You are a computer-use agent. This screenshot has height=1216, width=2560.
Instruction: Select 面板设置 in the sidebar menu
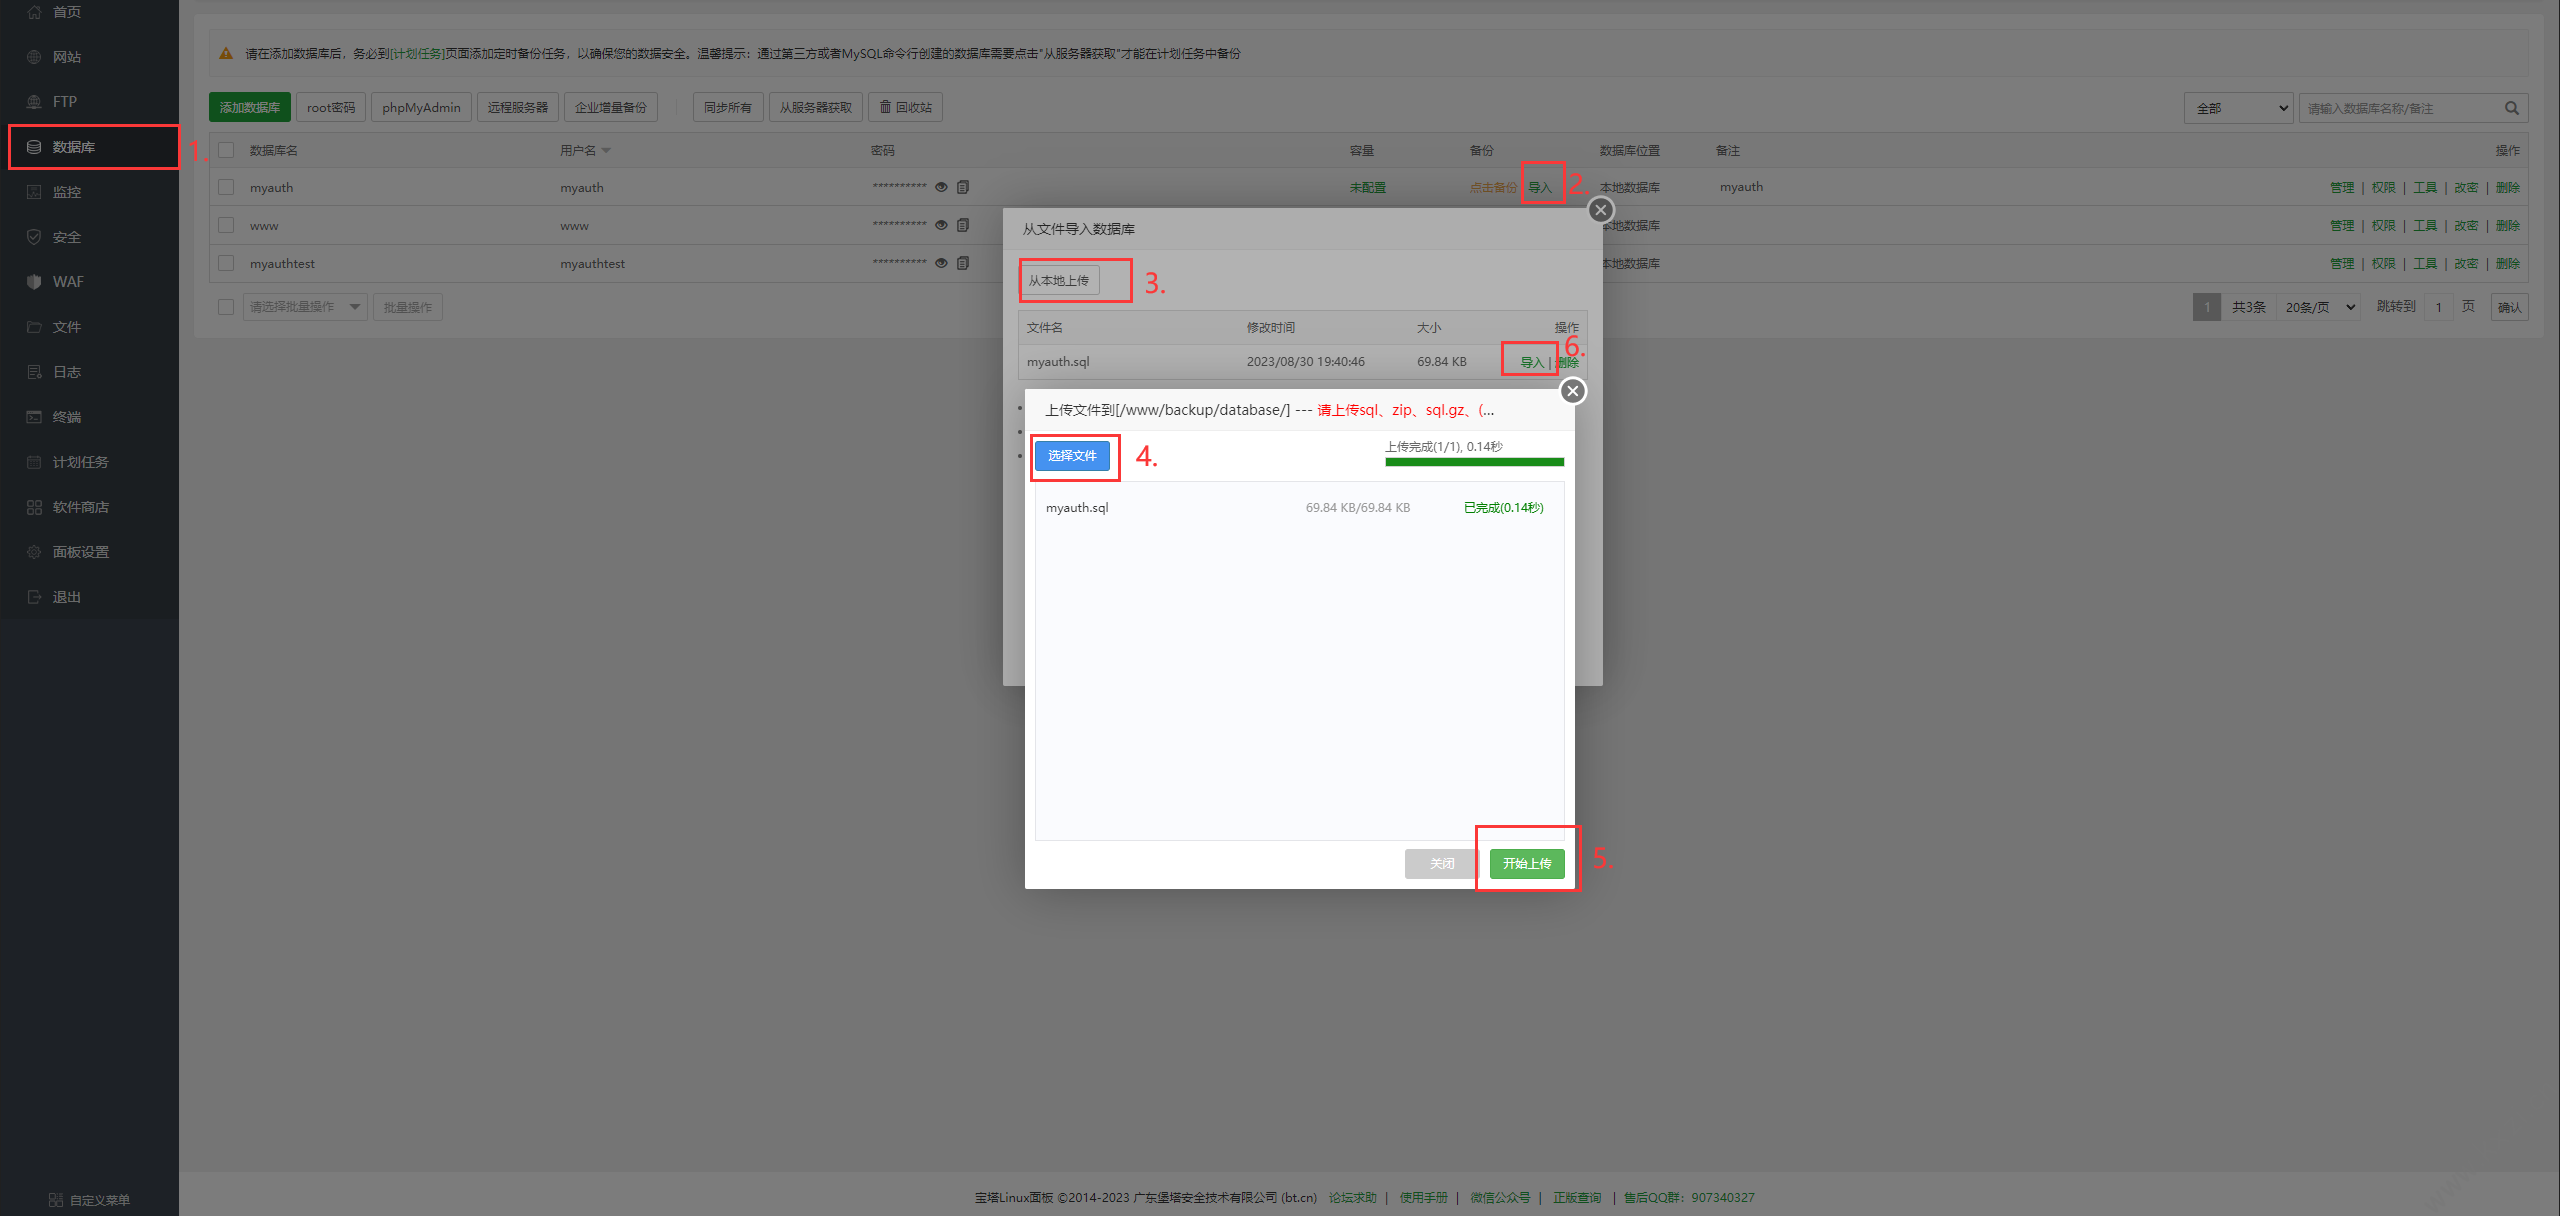[80, 552]
